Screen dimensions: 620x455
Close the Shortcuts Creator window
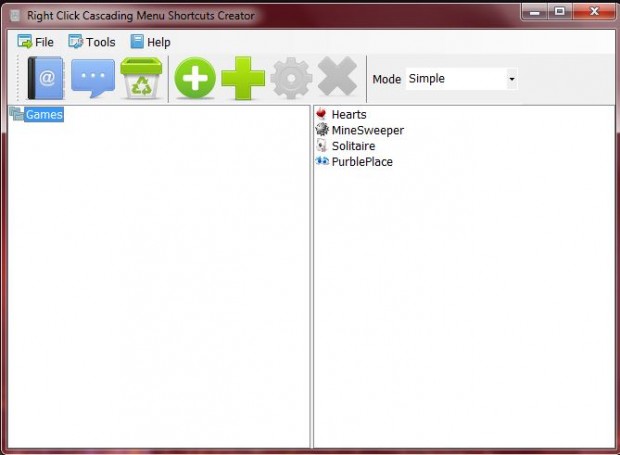coord(594,12)
